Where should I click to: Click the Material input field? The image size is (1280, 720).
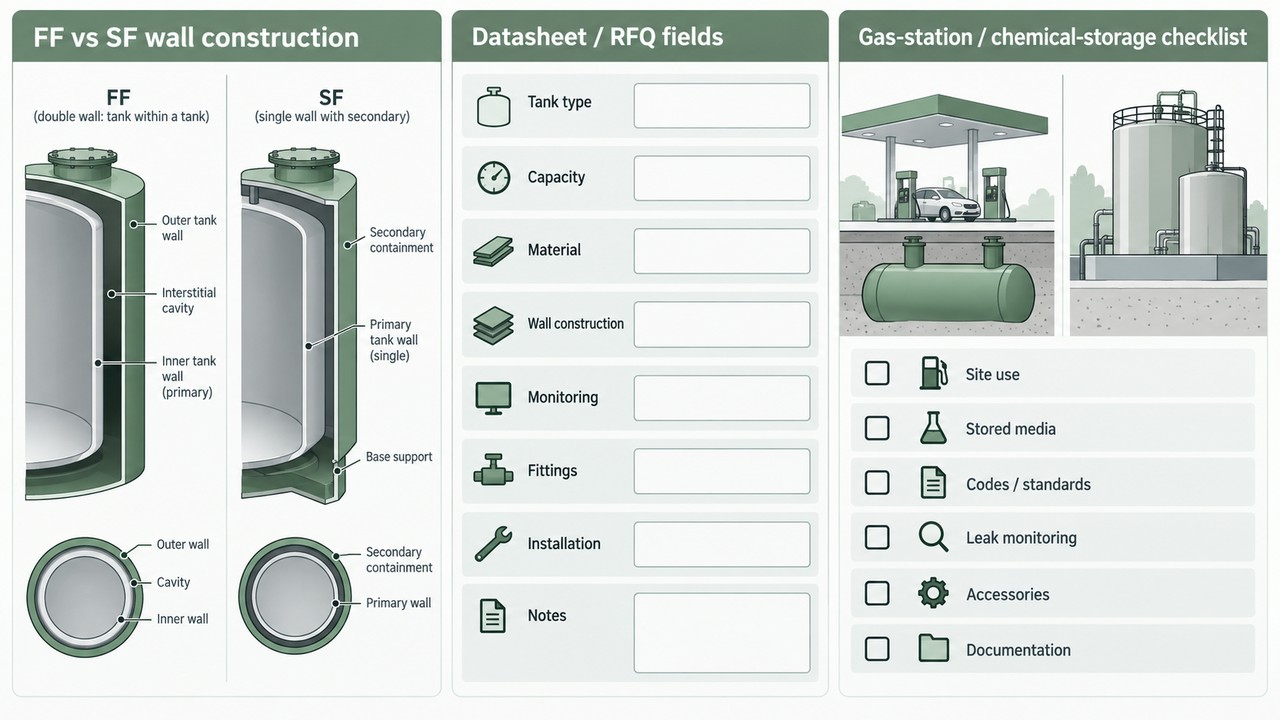click(722, 251)
